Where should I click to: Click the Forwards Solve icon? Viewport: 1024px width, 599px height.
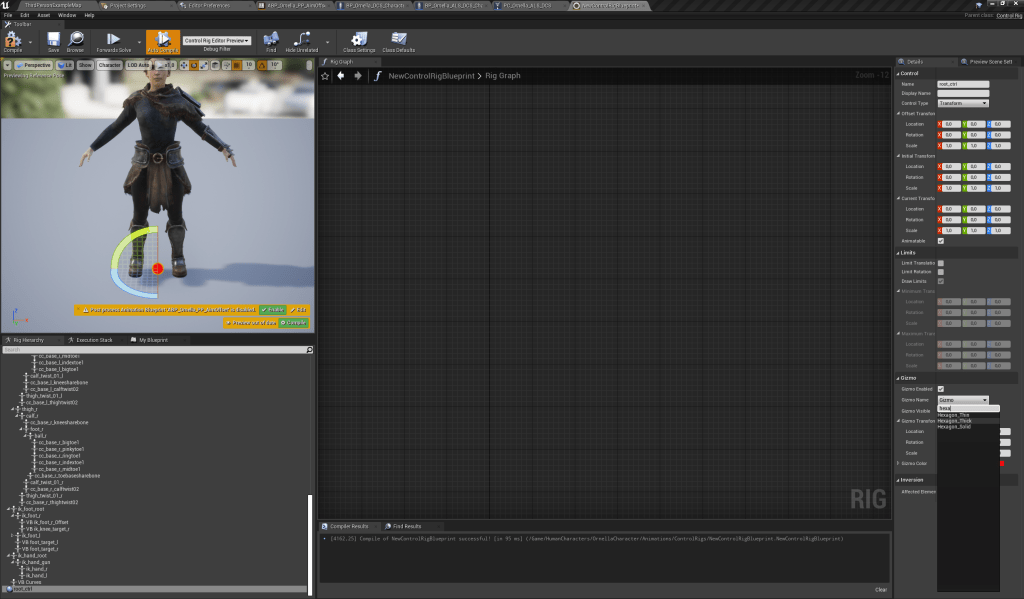pos(113,41)
